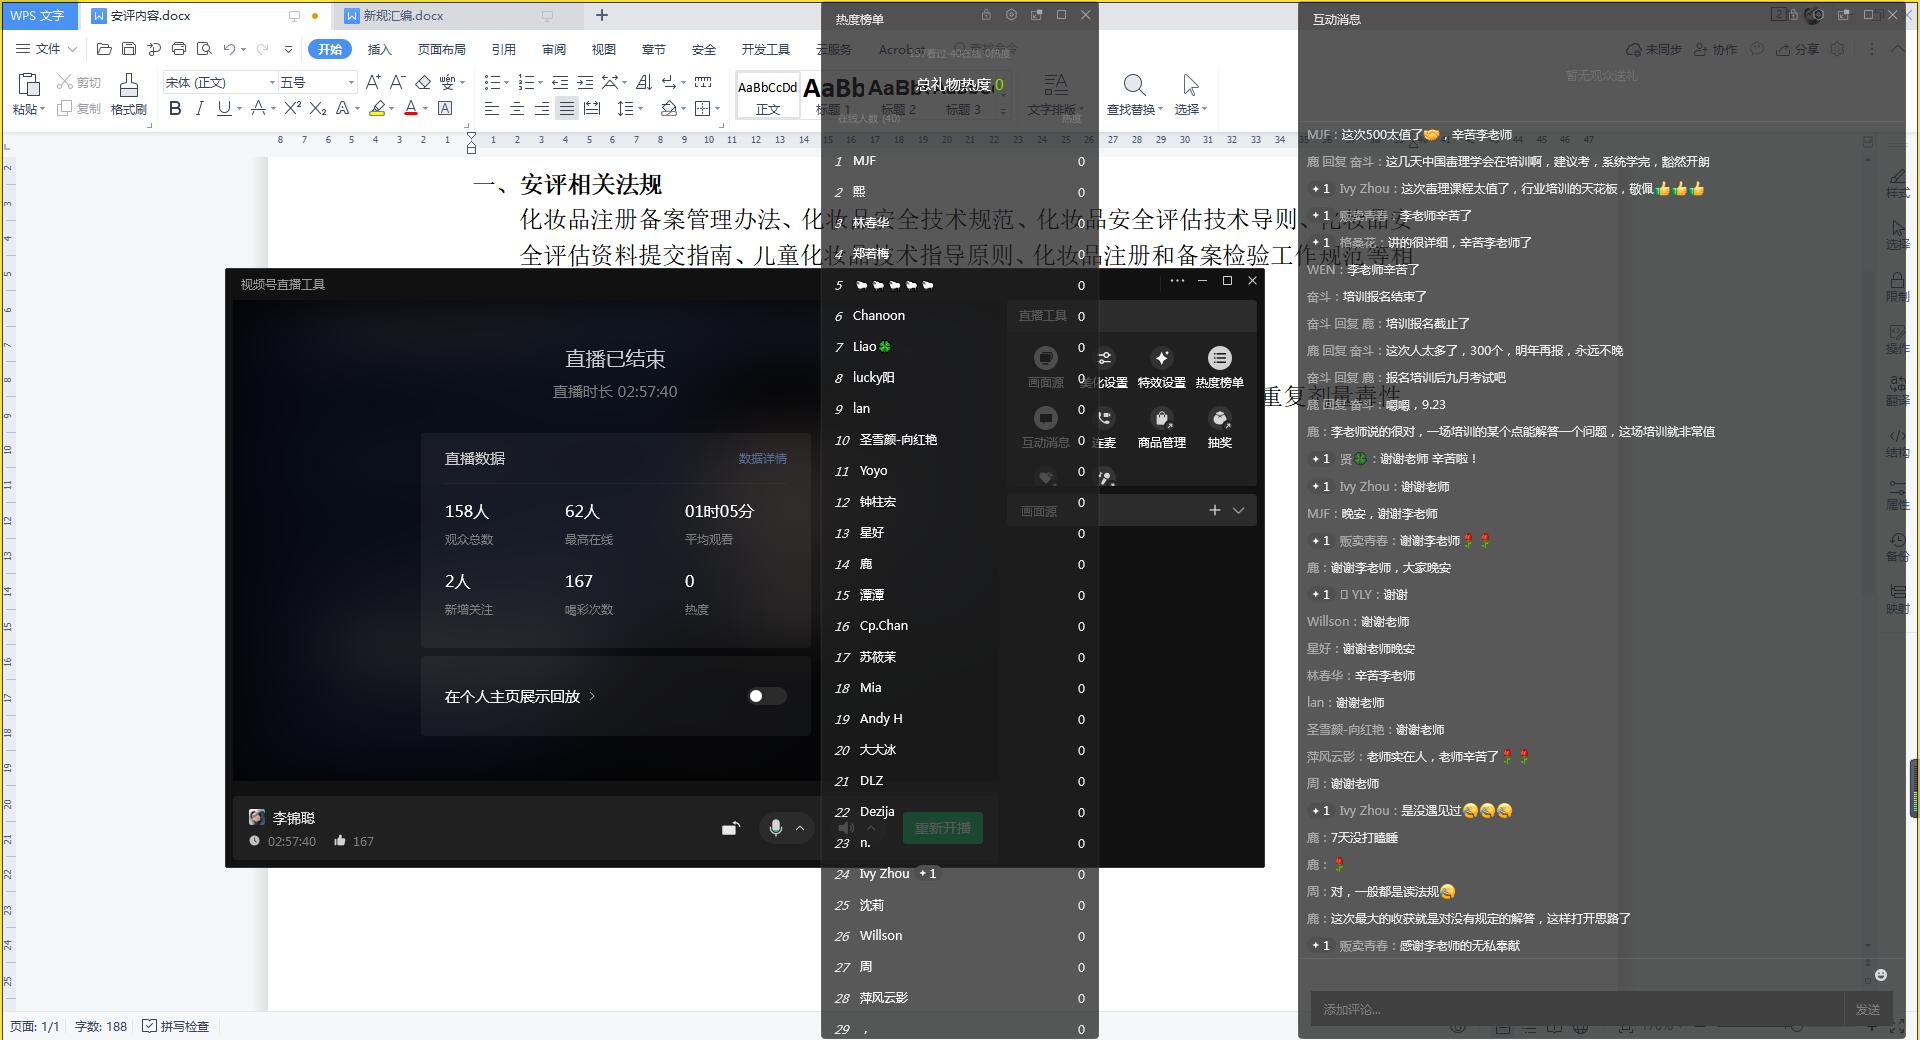Click 拼写检查 in status bar
The width and height of the screenshot is (1920, 1040).
coord(176,1026)
